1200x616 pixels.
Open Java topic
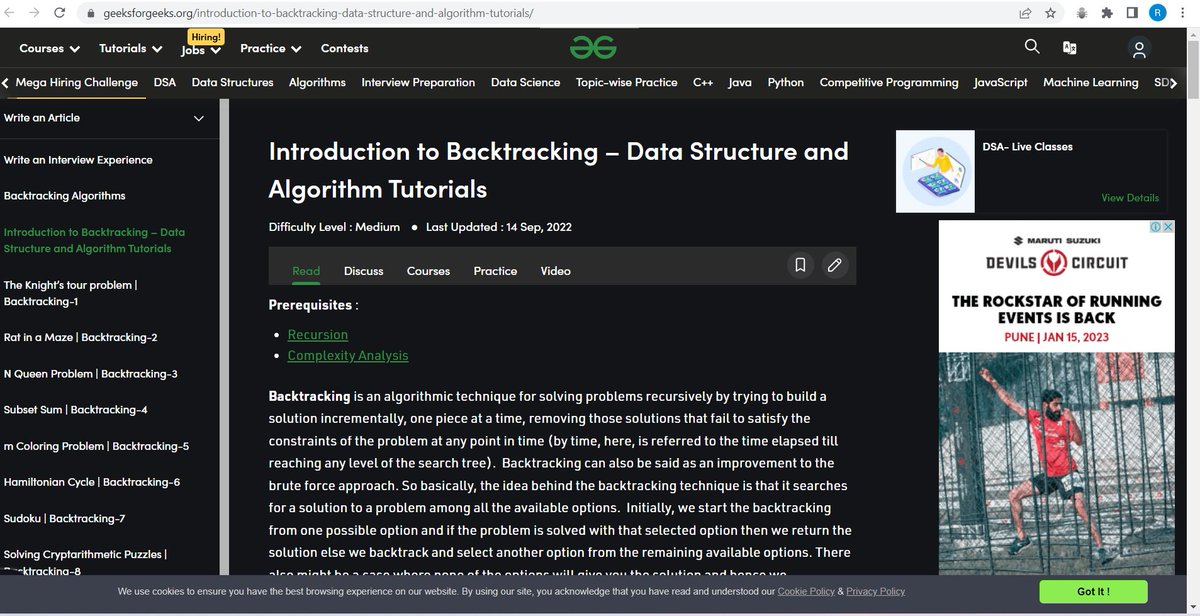click(x=740, y=82)
